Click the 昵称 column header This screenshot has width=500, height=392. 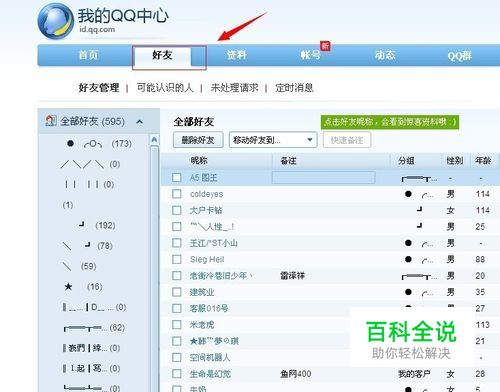tap(199, 161)
